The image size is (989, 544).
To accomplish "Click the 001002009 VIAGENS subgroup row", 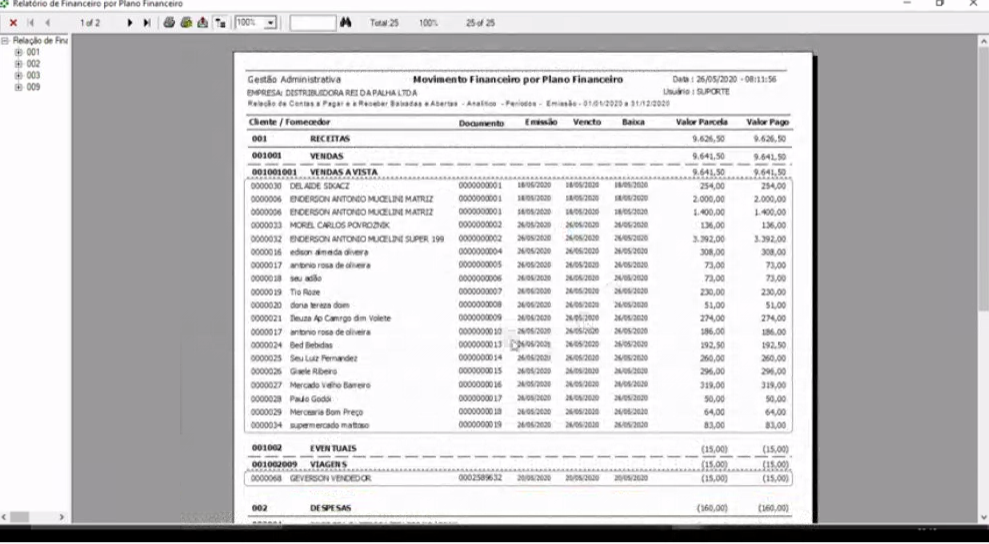I will pos(518,464).
